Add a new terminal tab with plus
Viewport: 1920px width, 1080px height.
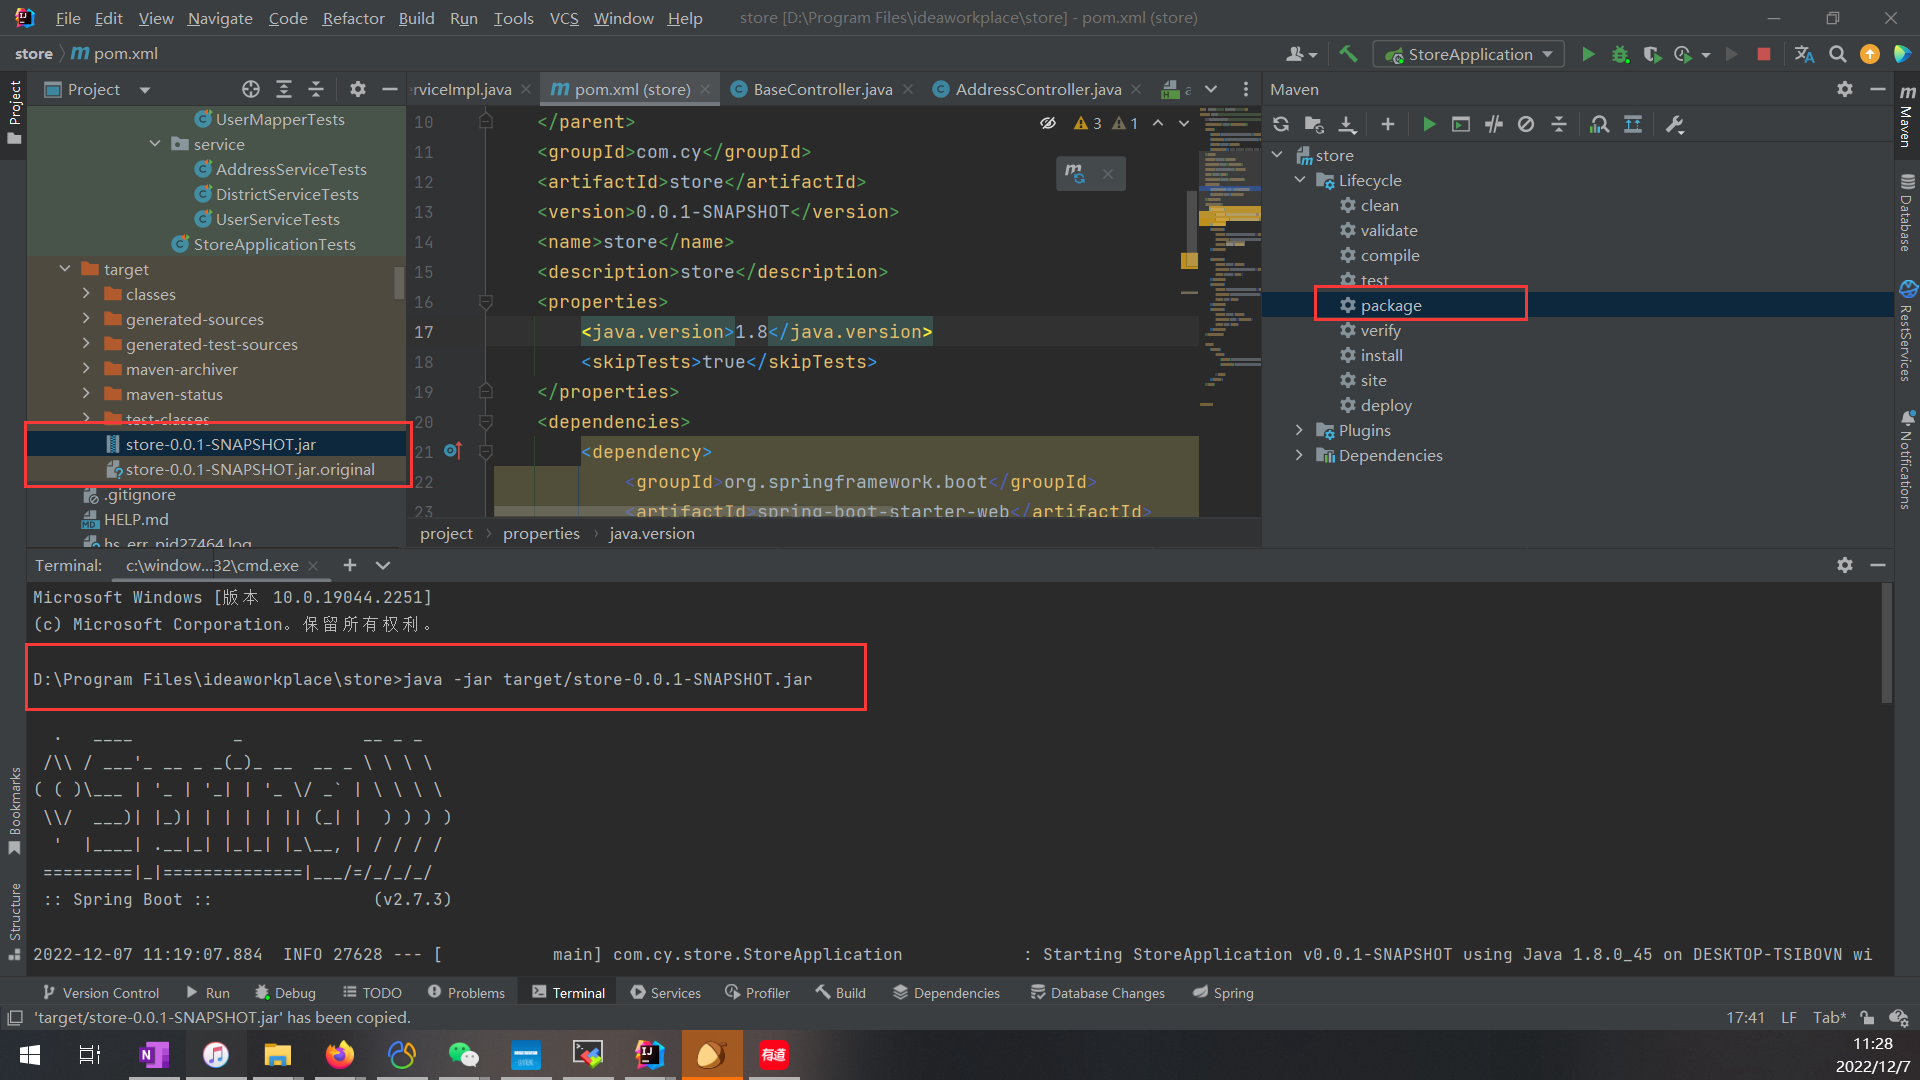tap(350, 565)
